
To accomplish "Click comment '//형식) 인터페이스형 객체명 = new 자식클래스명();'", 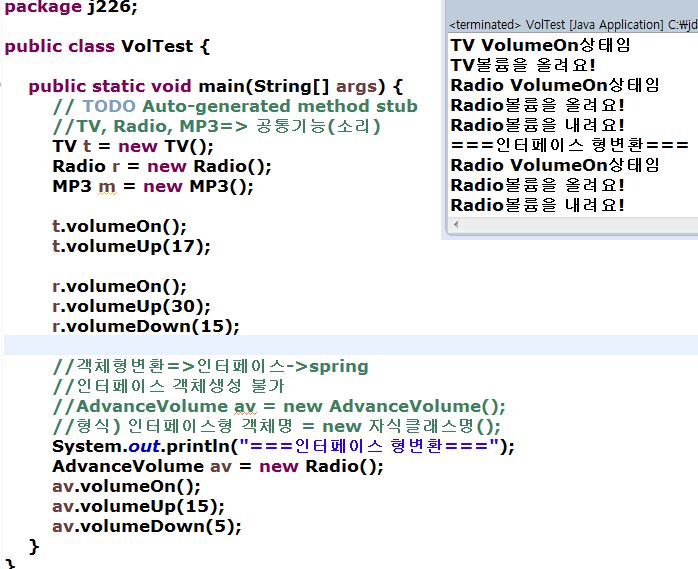I will coord(276,427).
